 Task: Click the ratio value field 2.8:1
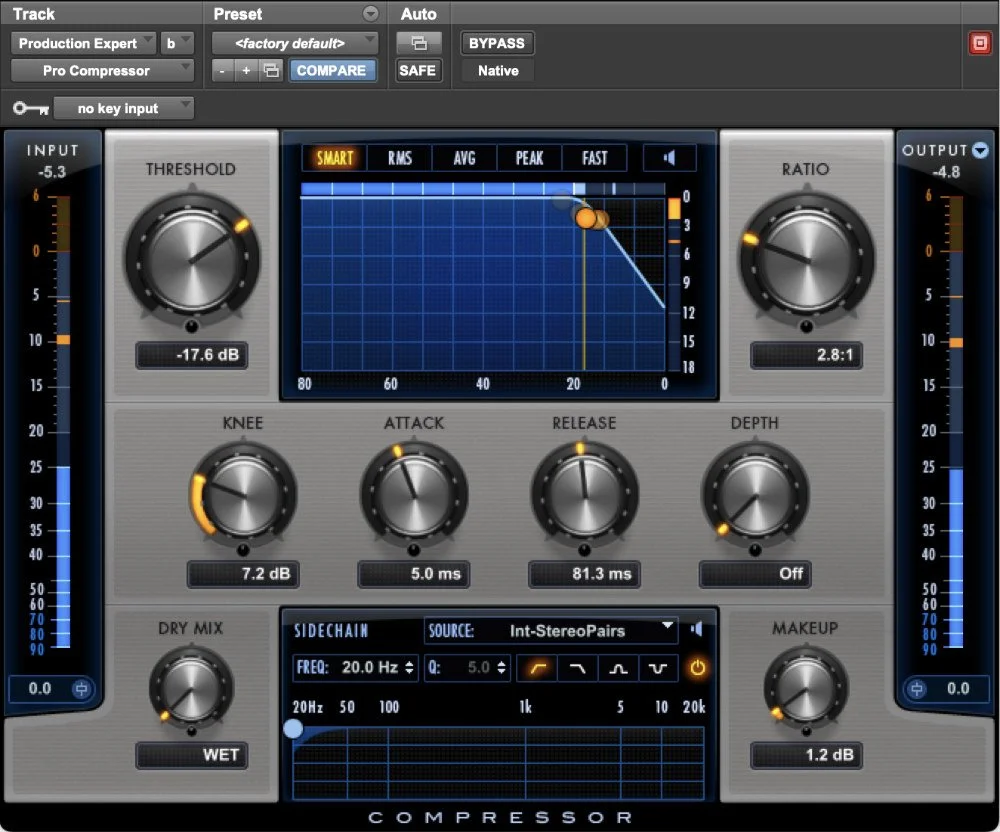coord(806,355)
